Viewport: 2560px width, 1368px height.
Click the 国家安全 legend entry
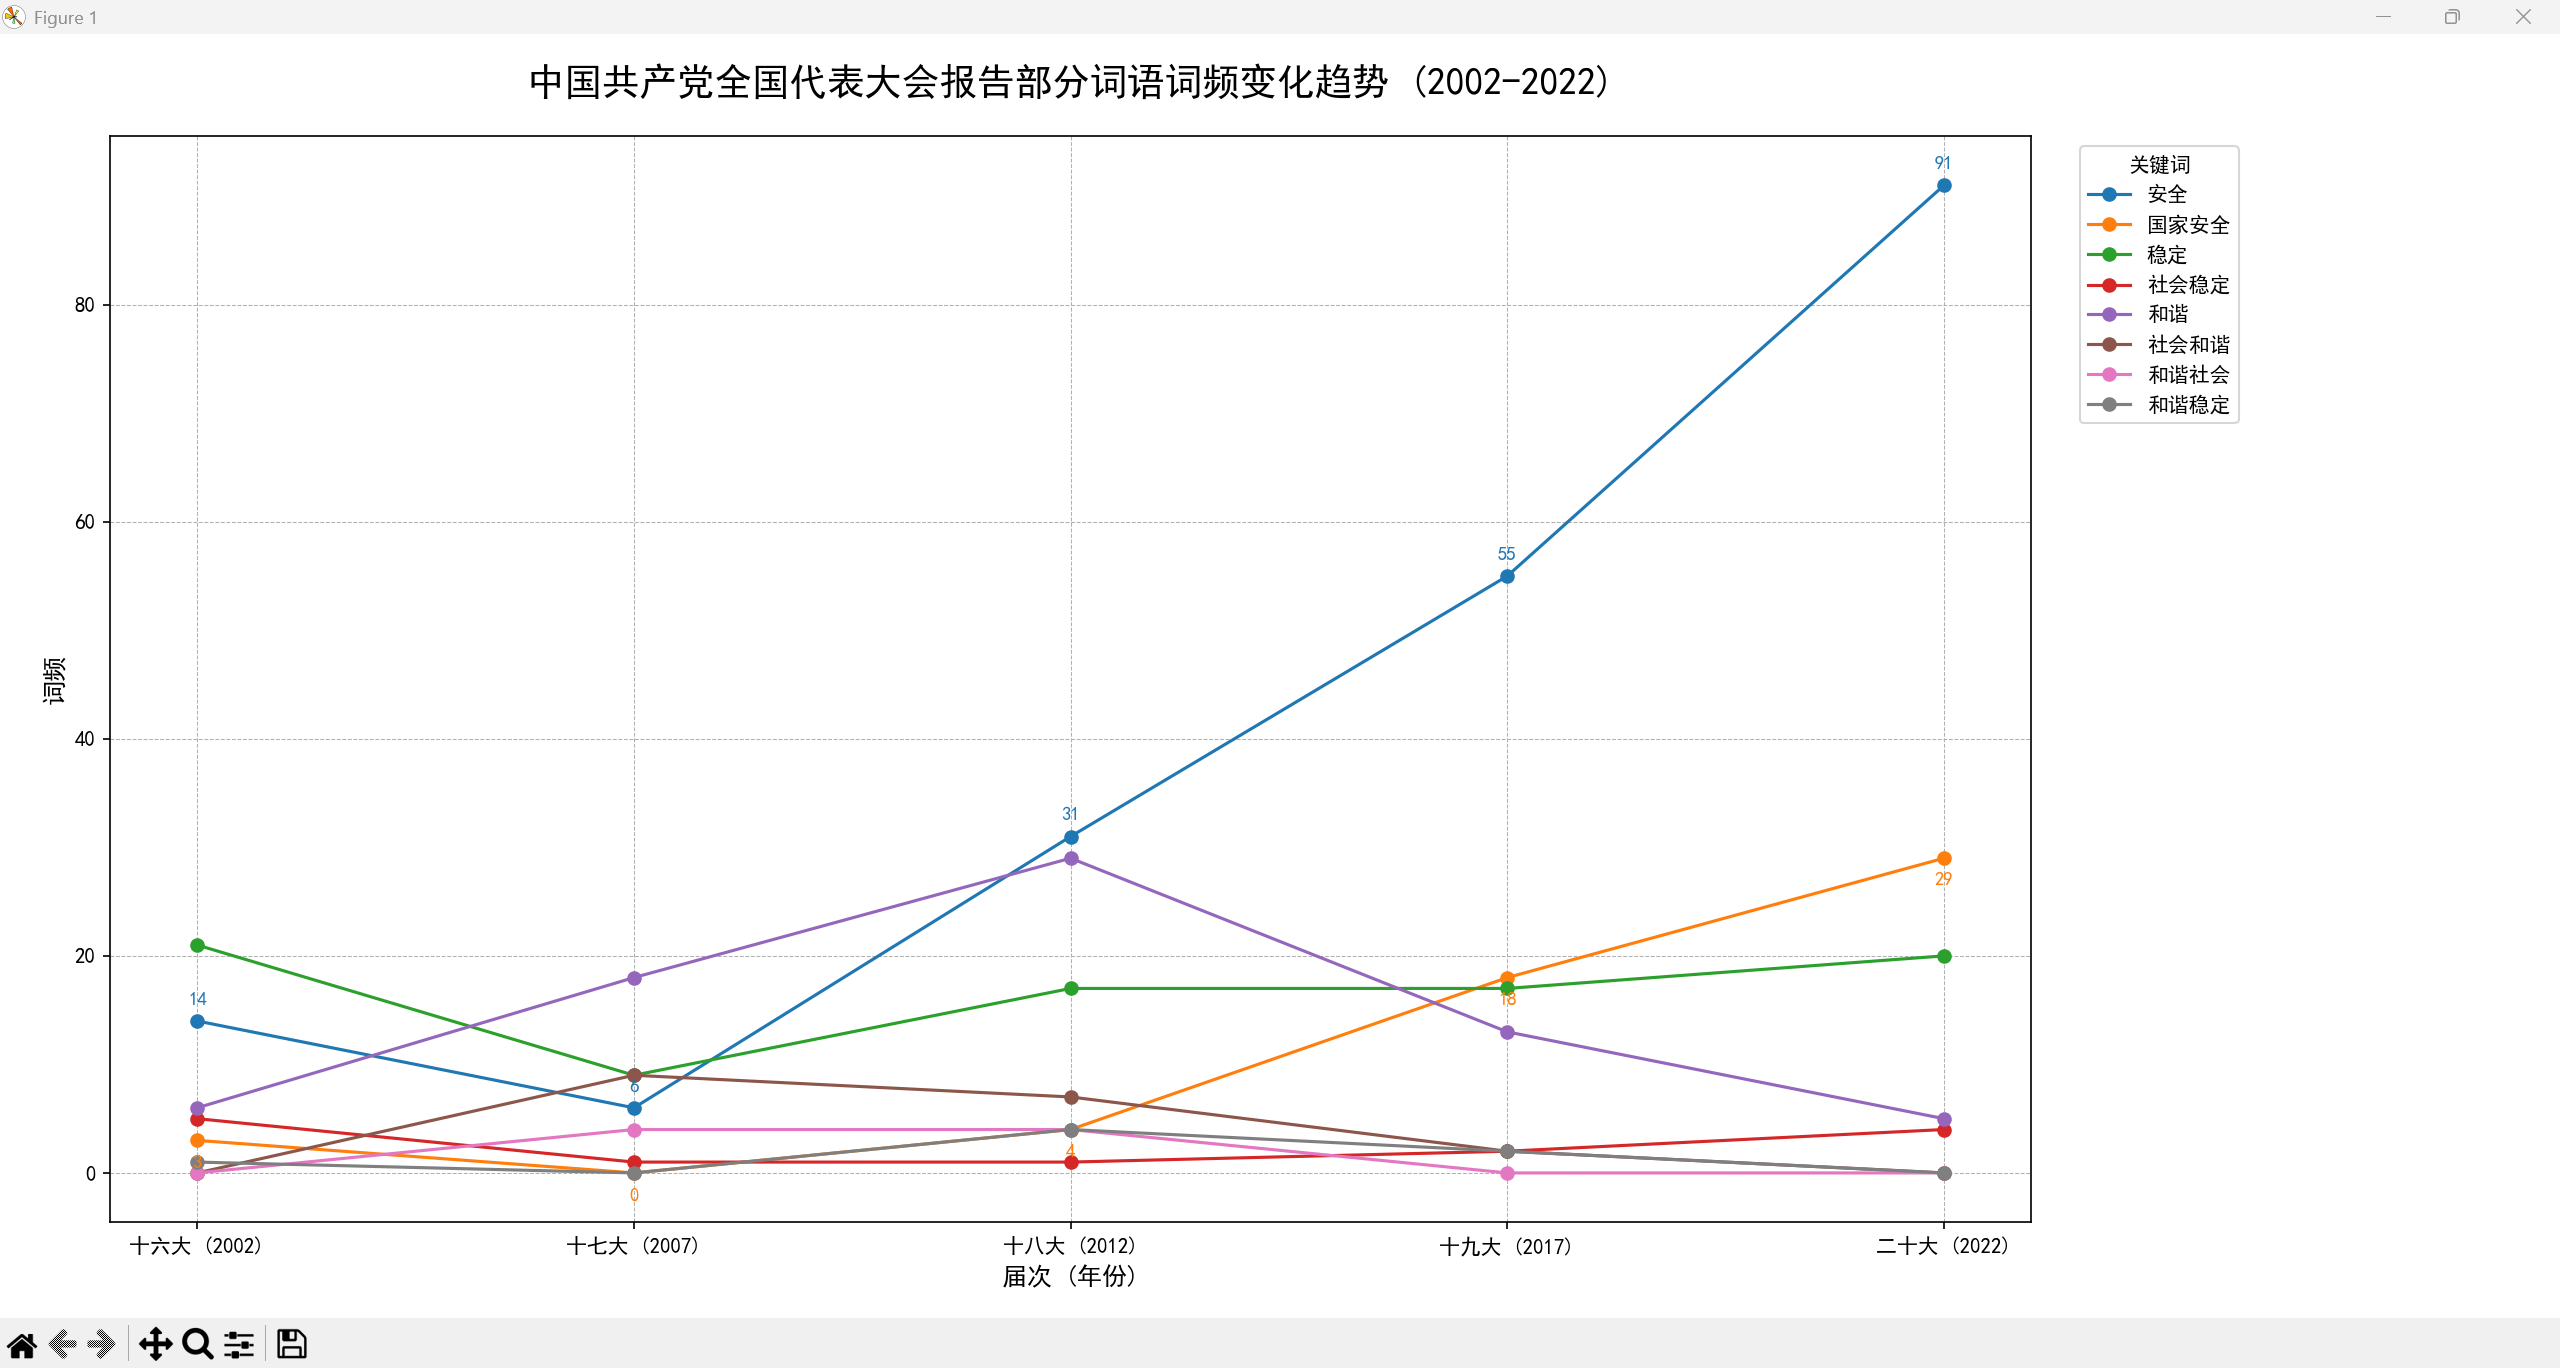[2187, 225]
